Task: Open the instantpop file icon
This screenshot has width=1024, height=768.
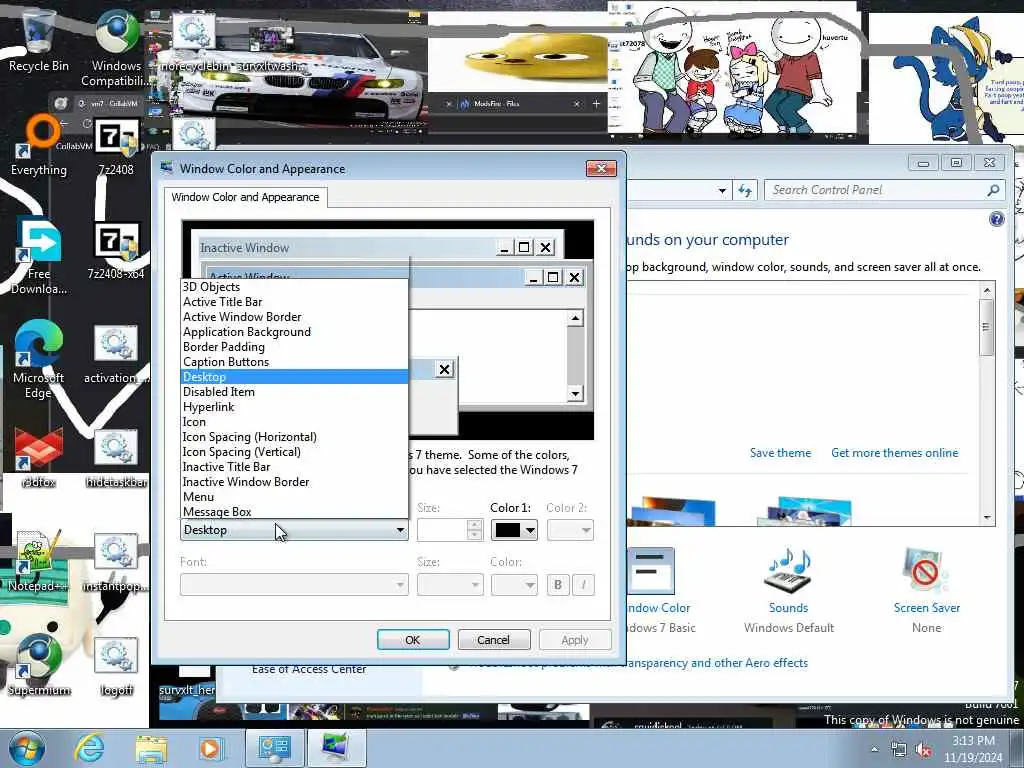Action: (116, 563)
